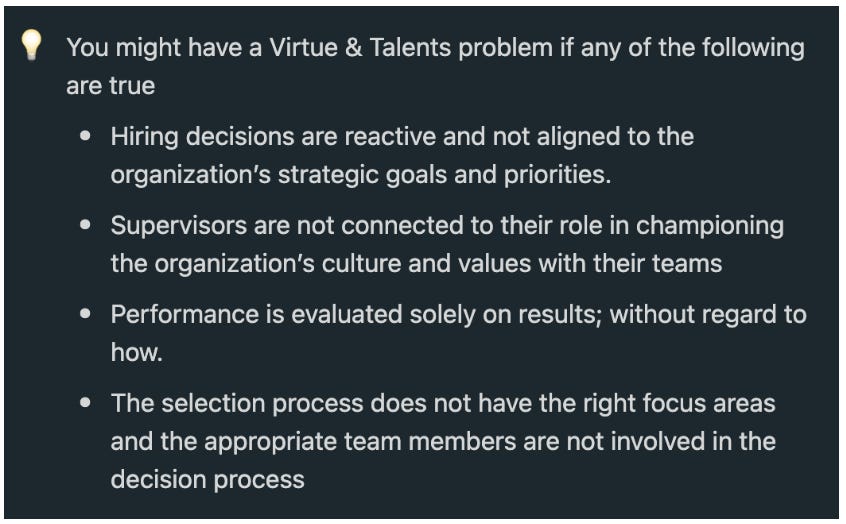
Task: Click the bullet before 'The selection process'
Action: [85, 403]
